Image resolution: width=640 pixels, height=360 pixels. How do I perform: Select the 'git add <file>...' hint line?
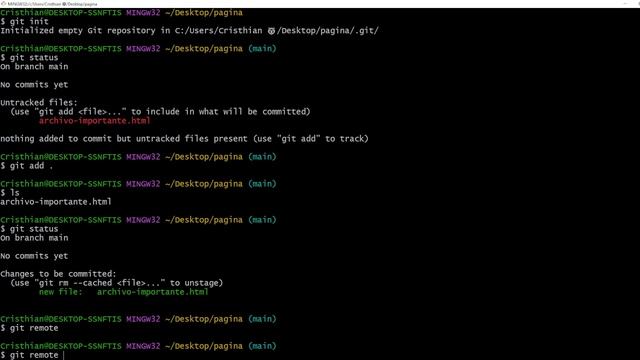pyautogui.click(x=160, y=111)
